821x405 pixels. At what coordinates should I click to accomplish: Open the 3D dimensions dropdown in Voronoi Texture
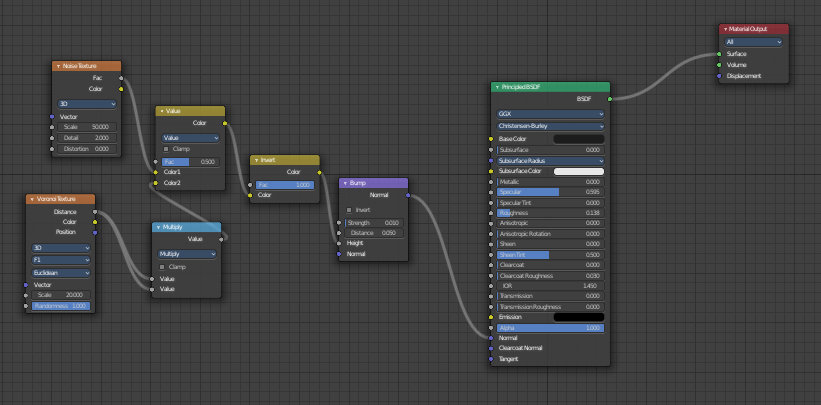click(x=61, y=248)
